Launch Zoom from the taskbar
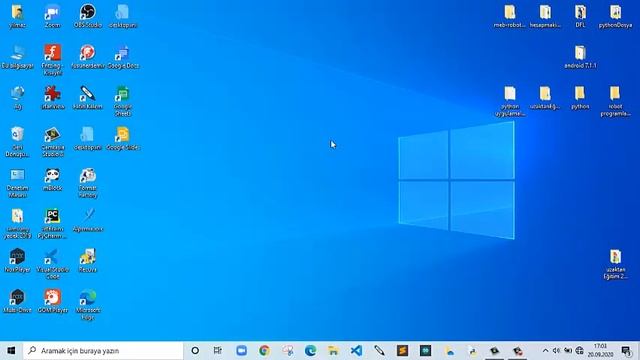Screen dimensions: 640x360 tap(241, 351)
